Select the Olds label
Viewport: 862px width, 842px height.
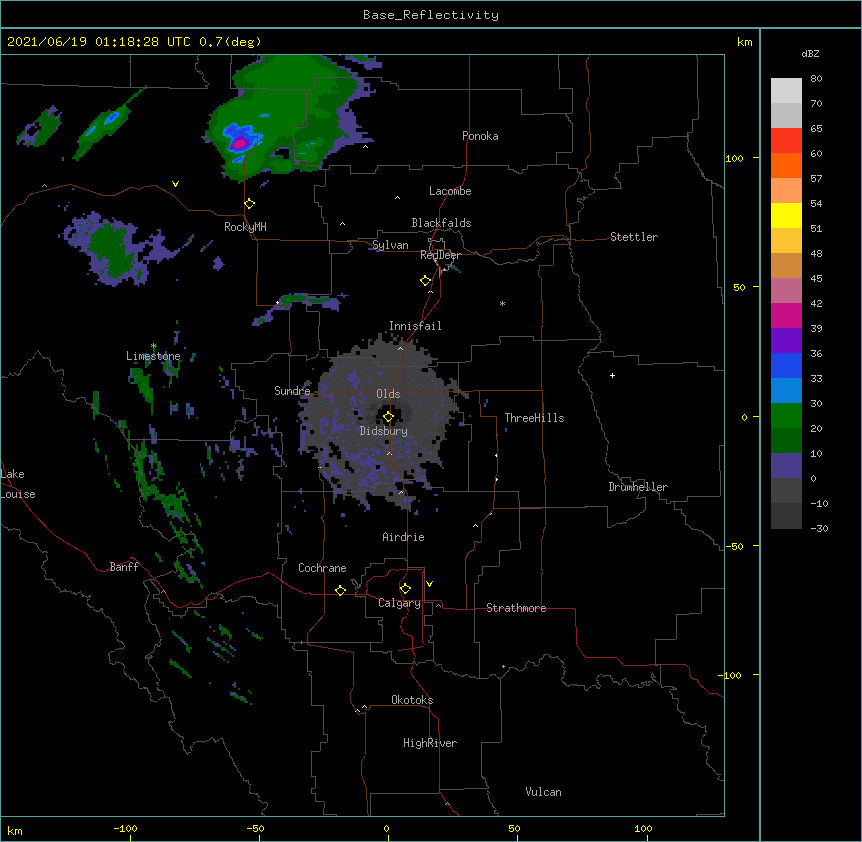tap(388, 394)
